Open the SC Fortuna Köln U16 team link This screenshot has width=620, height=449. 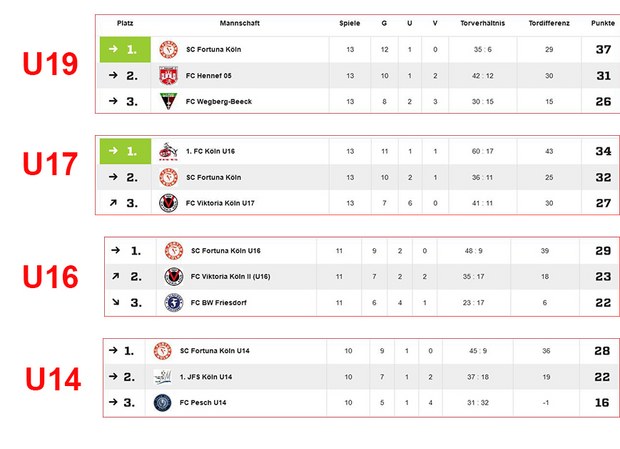226,251
